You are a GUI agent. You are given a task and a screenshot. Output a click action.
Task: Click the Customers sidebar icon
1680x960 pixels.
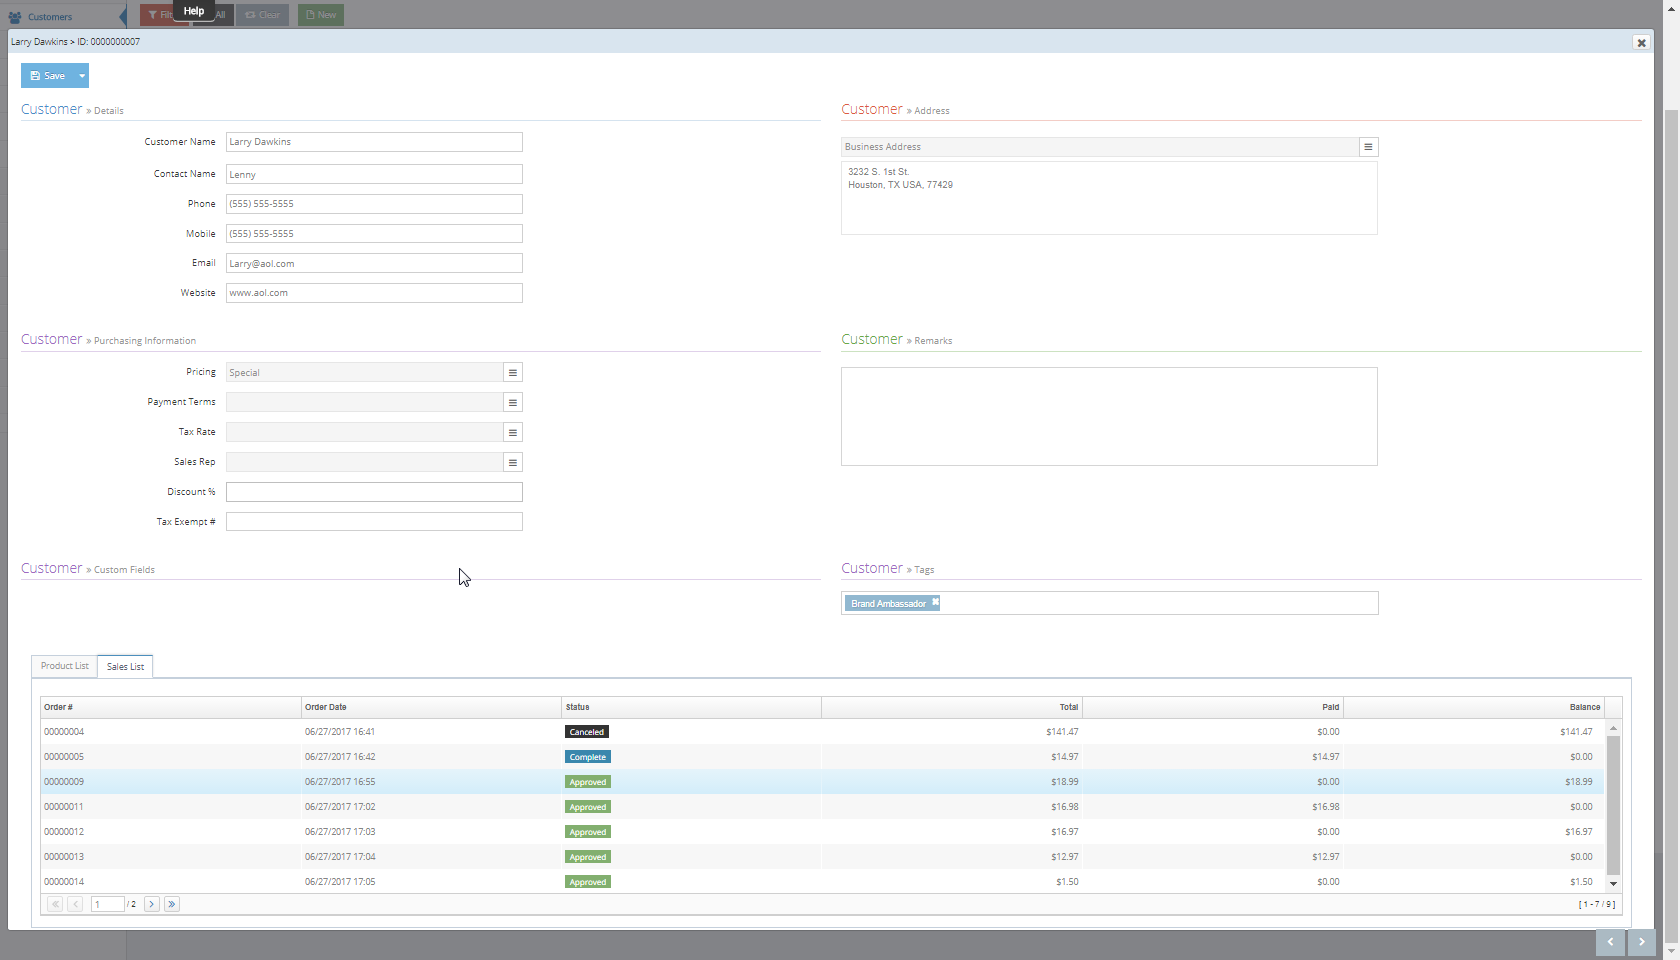tap(13, 15)
